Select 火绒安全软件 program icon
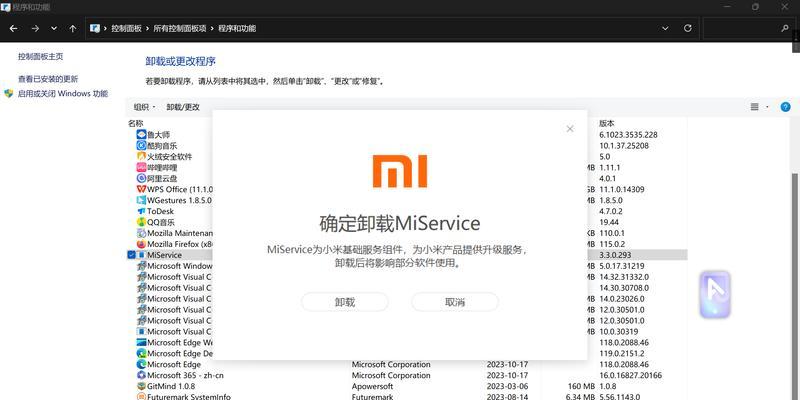Image resolution: width=800 pixels, height=400 pixels. (x=141, y=156)
